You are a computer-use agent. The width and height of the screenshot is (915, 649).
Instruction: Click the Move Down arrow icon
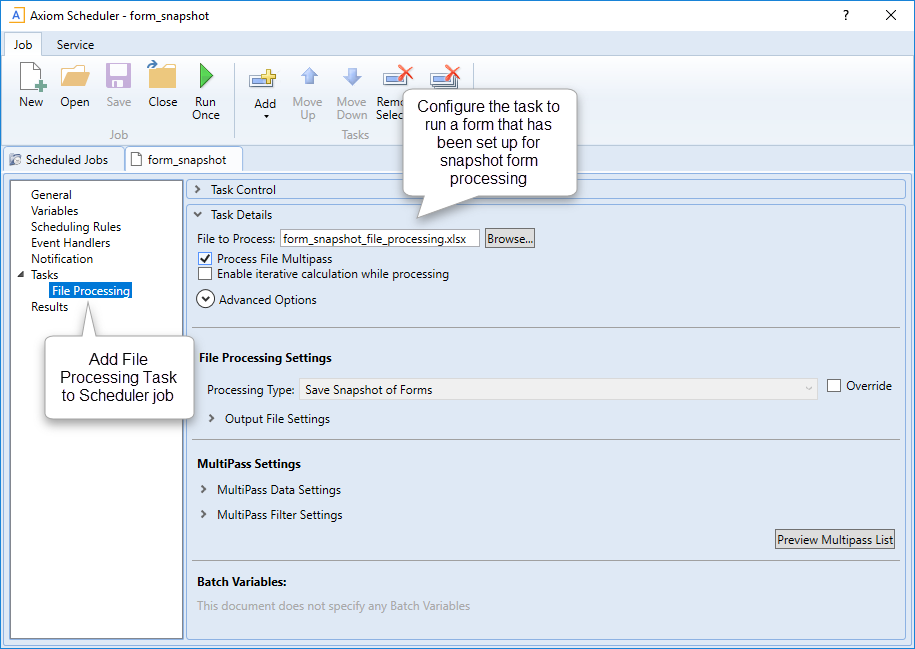click(352, 78)
